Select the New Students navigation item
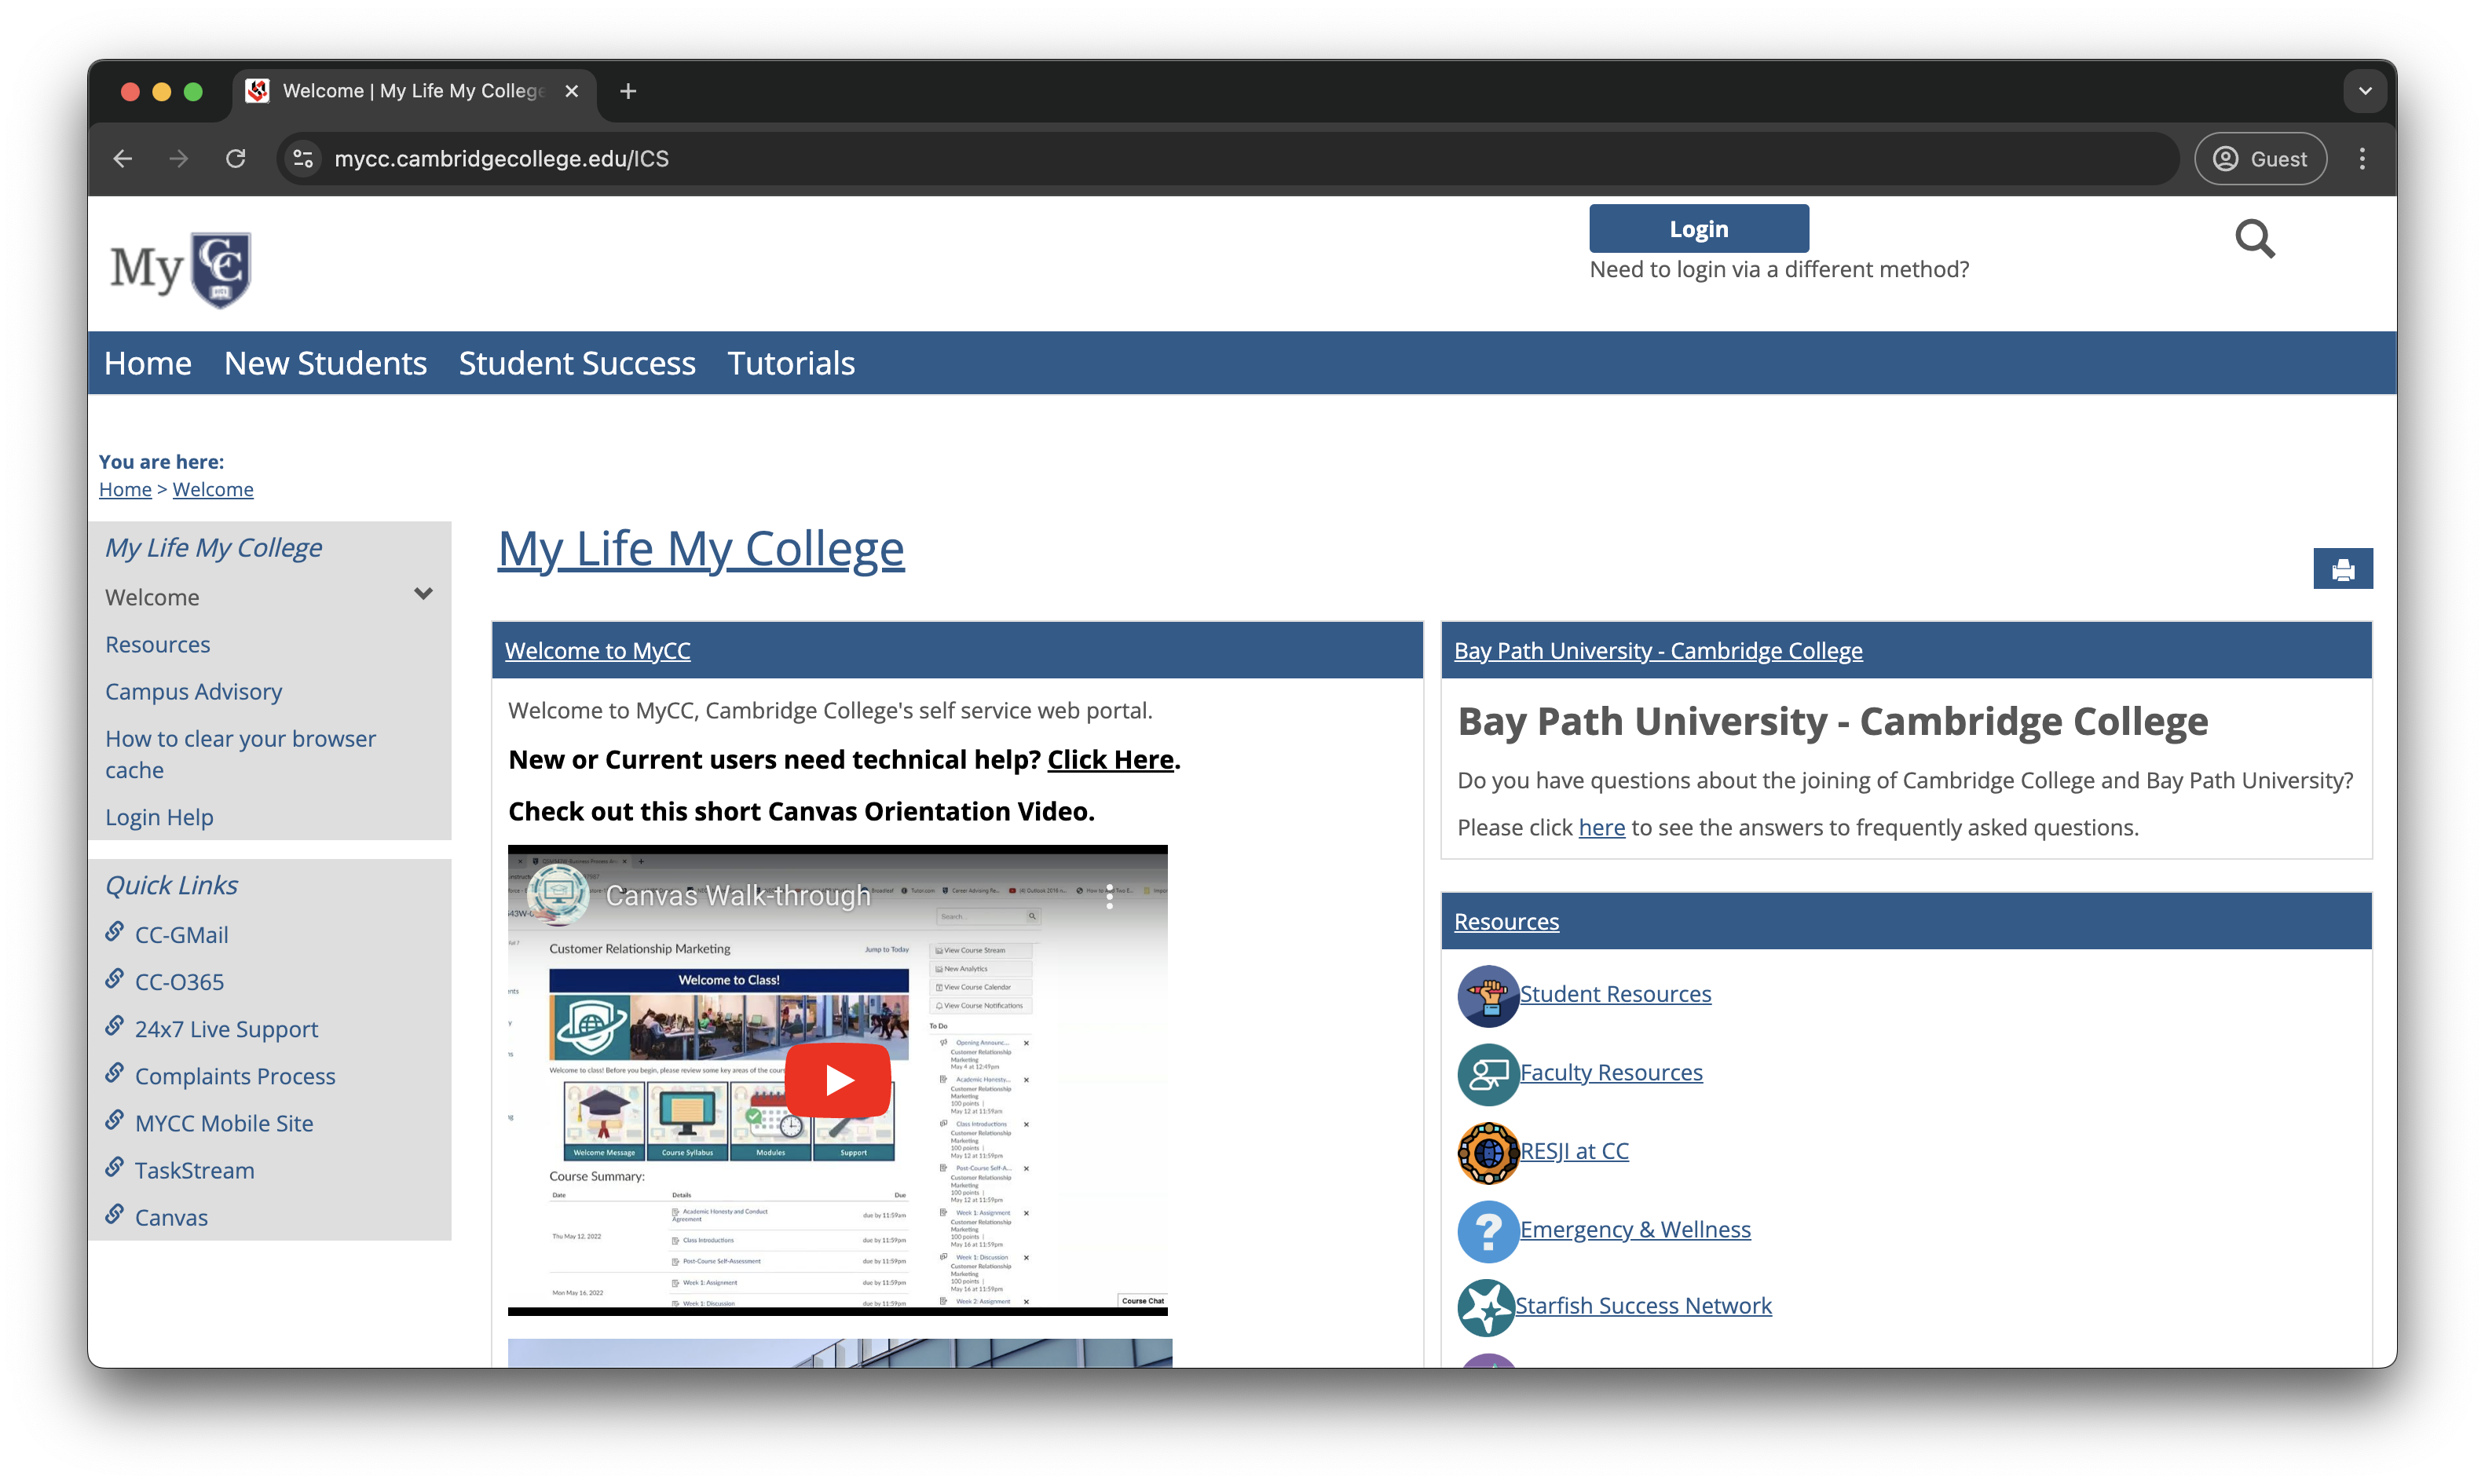Viewport: 2485px width, 1484px height. pyautogui.click(x=325, y=363)
